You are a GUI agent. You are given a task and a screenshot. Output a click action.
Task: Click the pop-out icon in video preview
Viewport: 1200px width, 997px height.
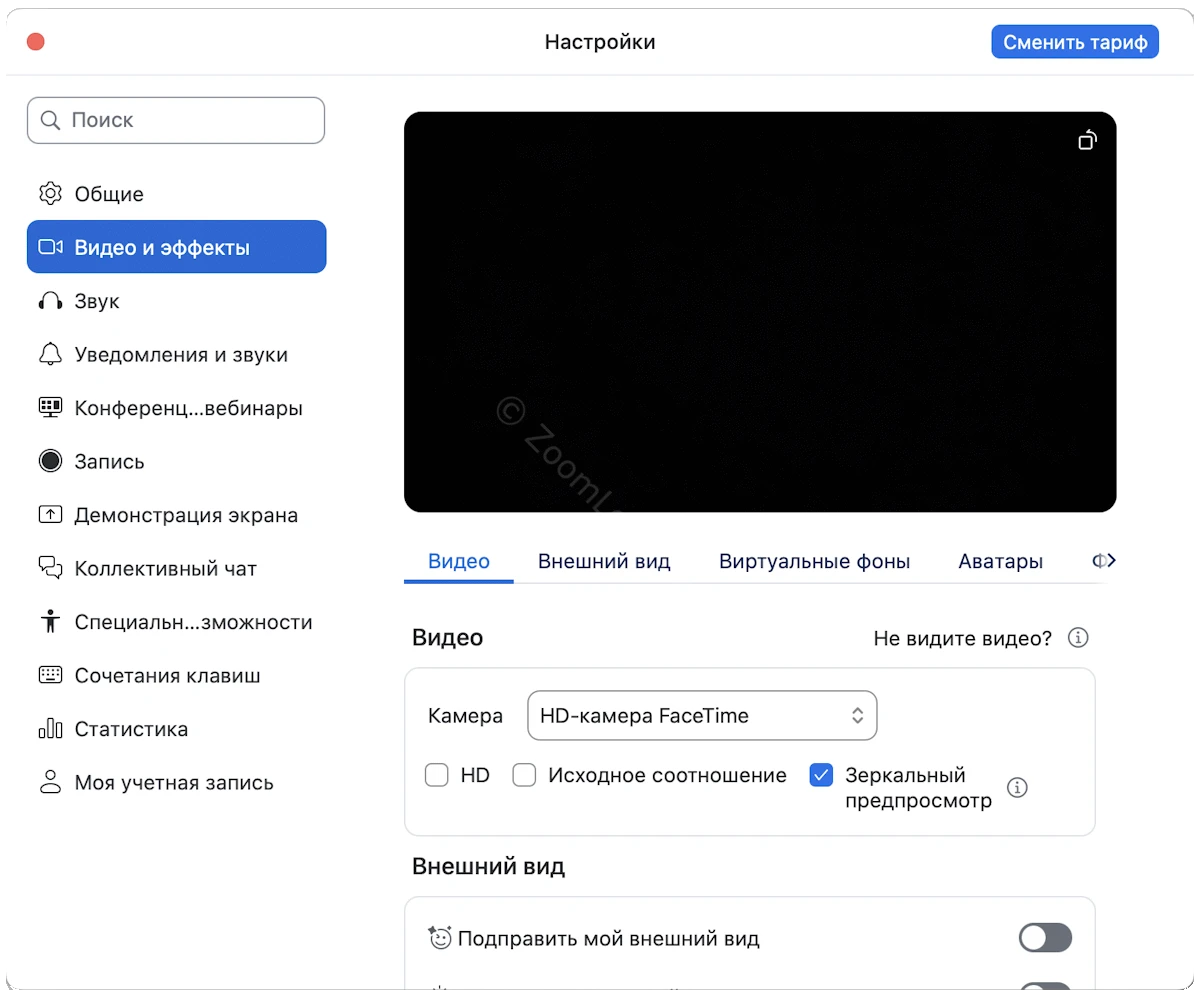1087,140
